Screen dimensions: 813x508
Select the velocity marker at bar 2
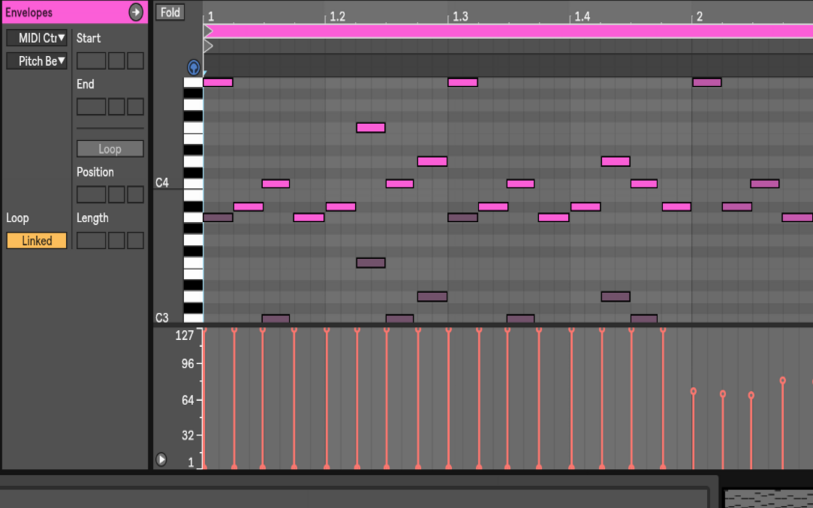point(693,392)
